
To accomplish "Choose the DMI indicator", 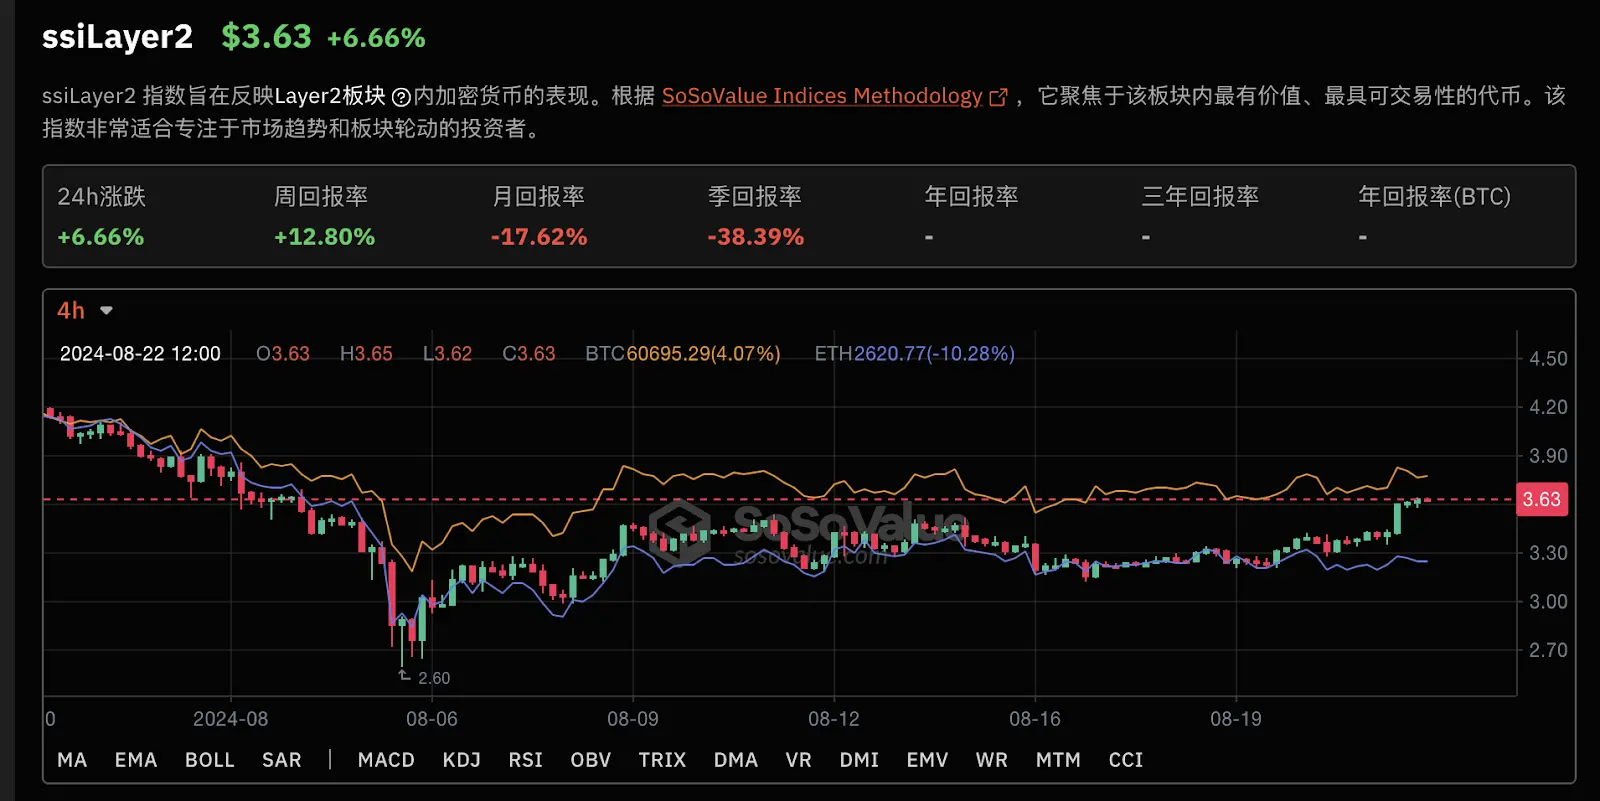I will pyautogui.click(x=859, y=760).
